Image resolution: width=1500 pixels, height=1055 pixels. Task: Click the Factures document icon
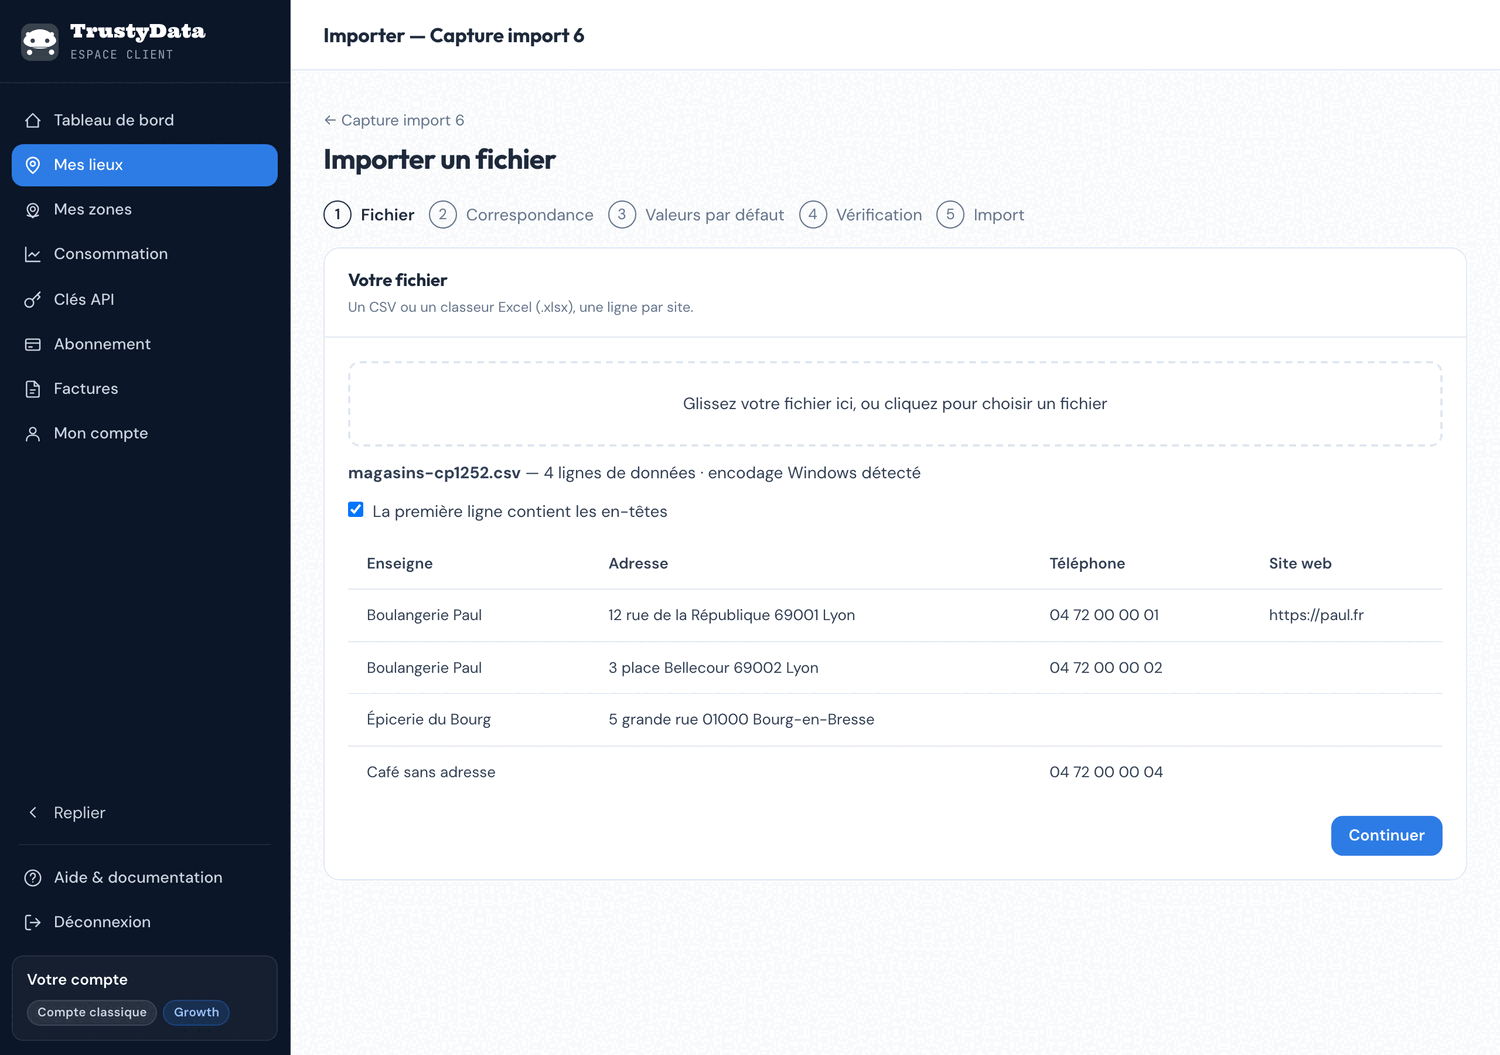click(x=33, y=389)
